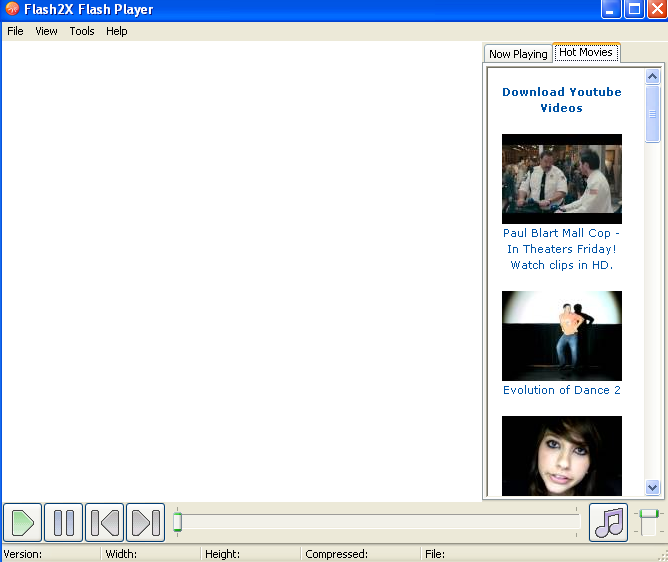Click the Hot Movies scroll down arrow
This screenshot has width=668, height=562.
(x=652, y=487)
